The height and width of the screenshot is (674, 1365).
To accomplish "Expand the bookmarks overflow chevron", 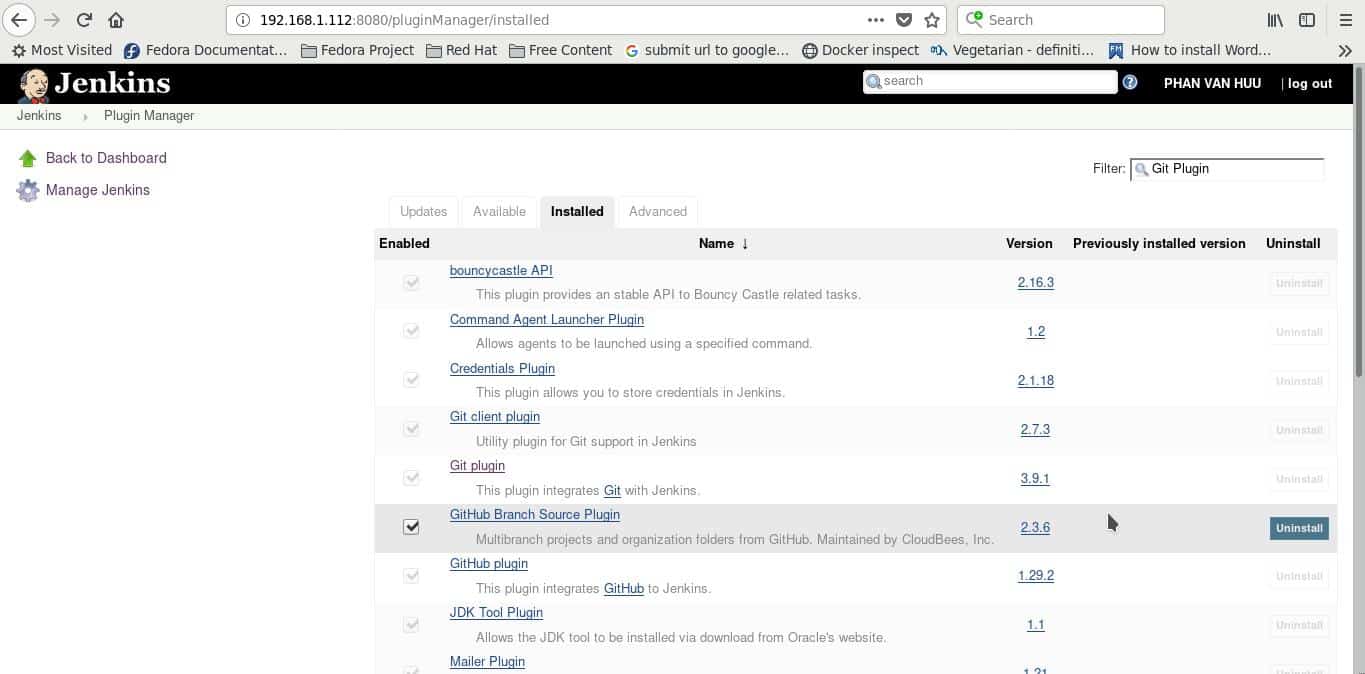I will 1345,50.
